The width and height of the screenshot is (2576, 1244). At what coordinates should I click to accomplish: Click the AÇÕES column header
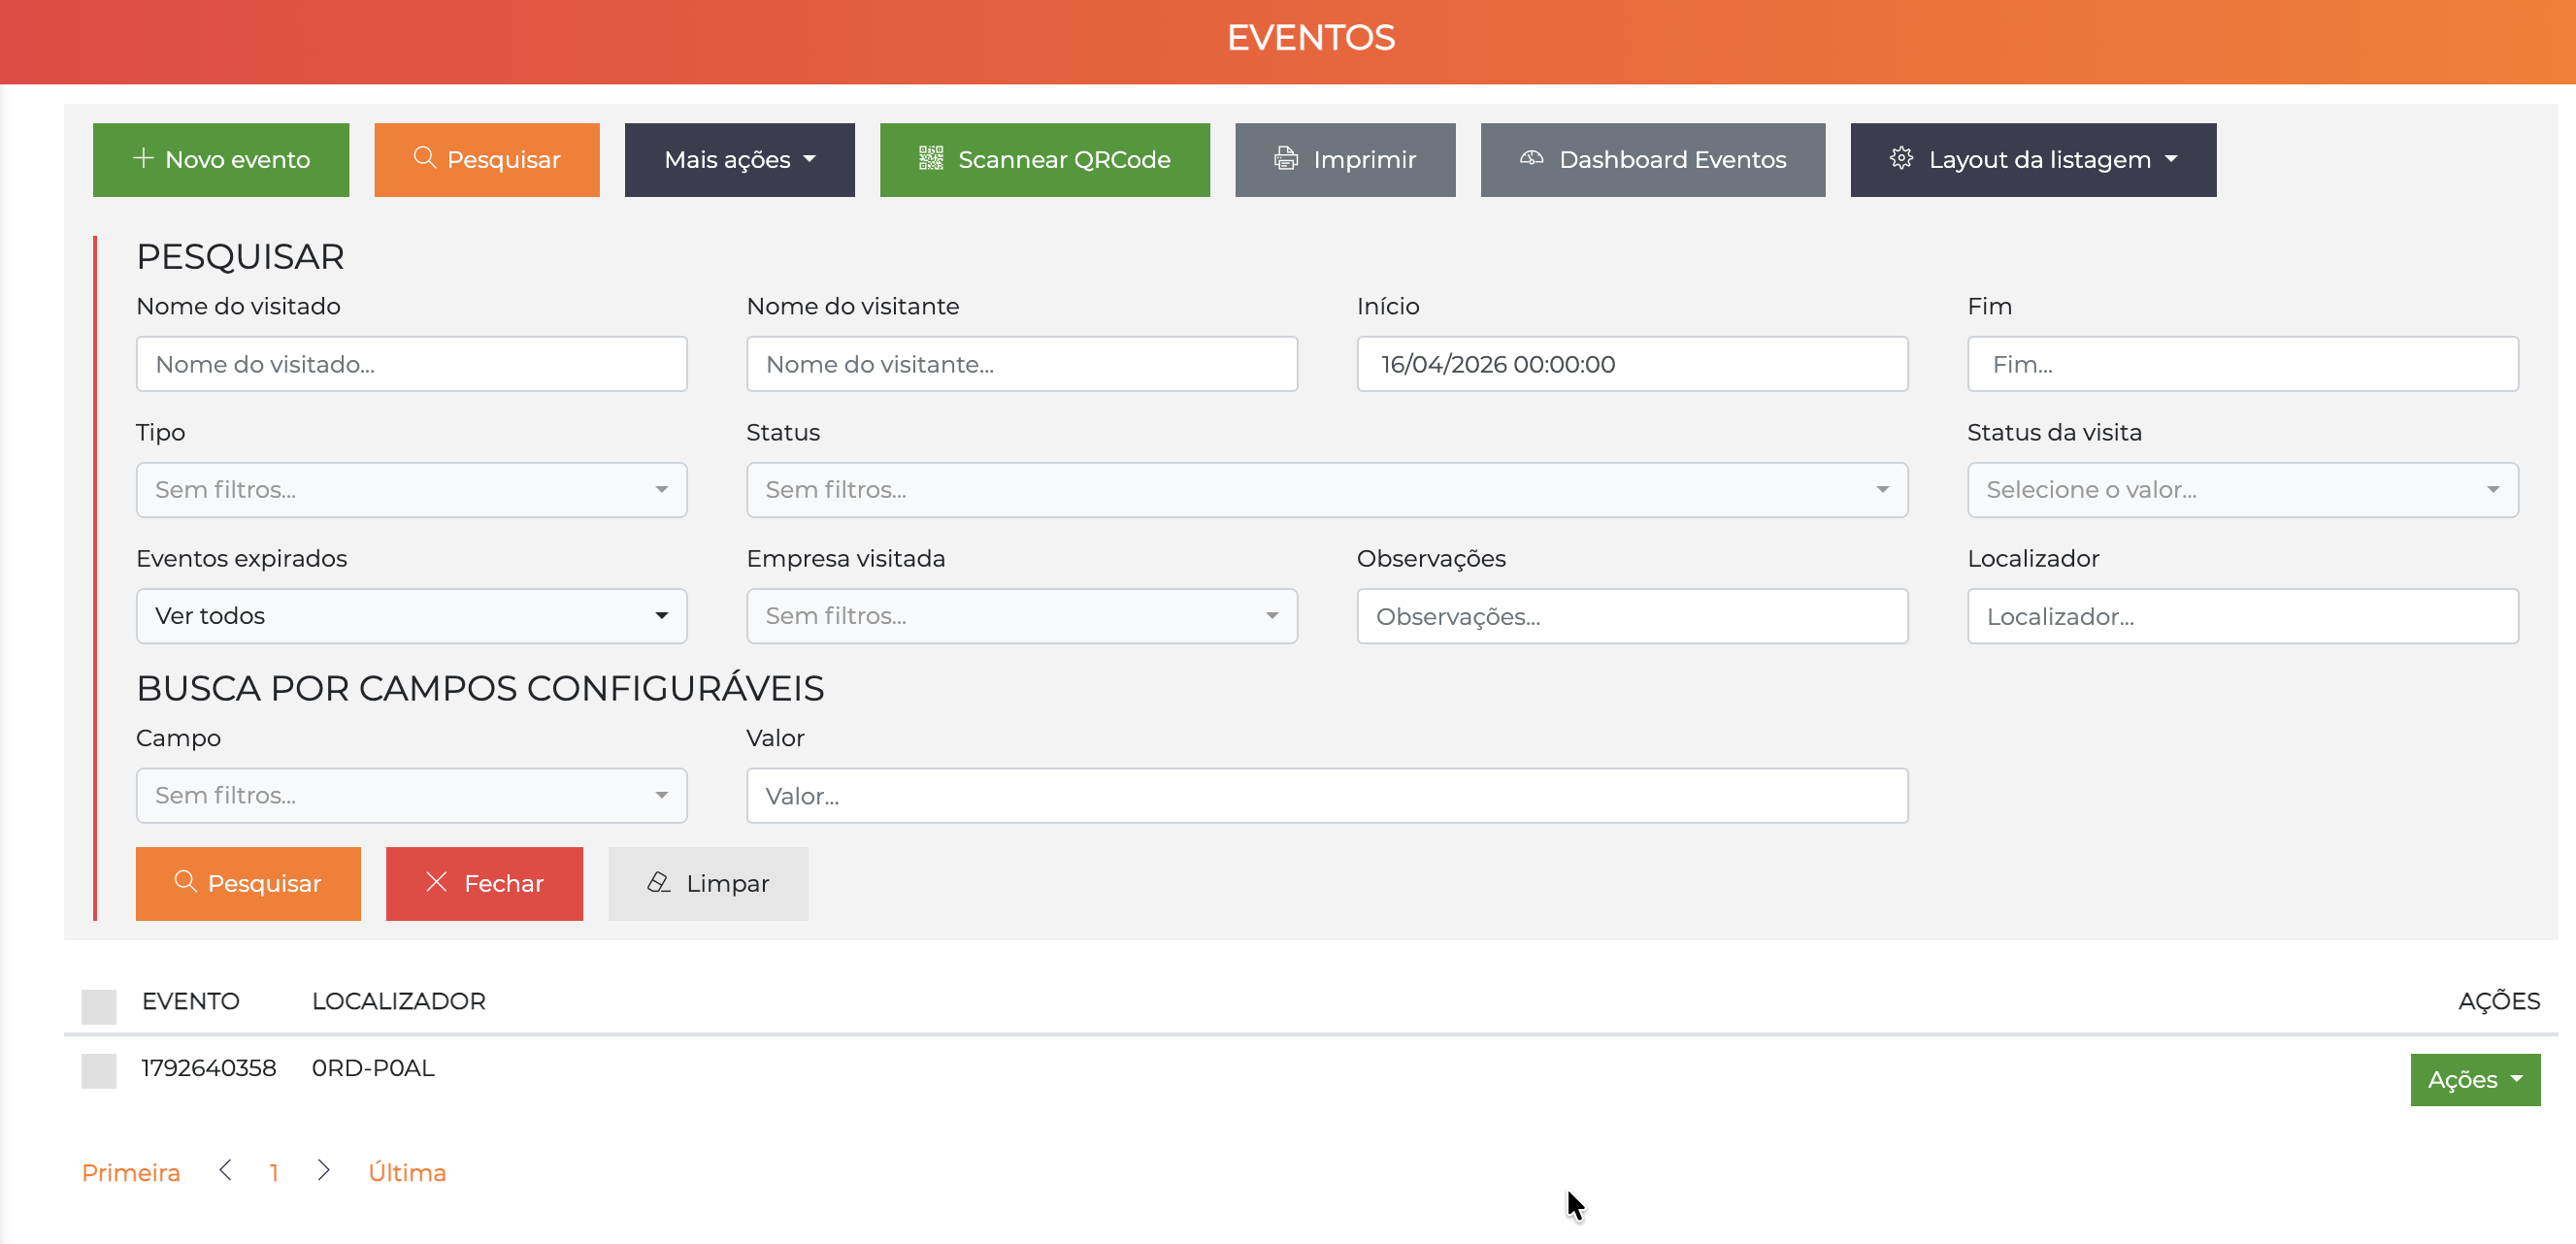tap(2499, 1000)
